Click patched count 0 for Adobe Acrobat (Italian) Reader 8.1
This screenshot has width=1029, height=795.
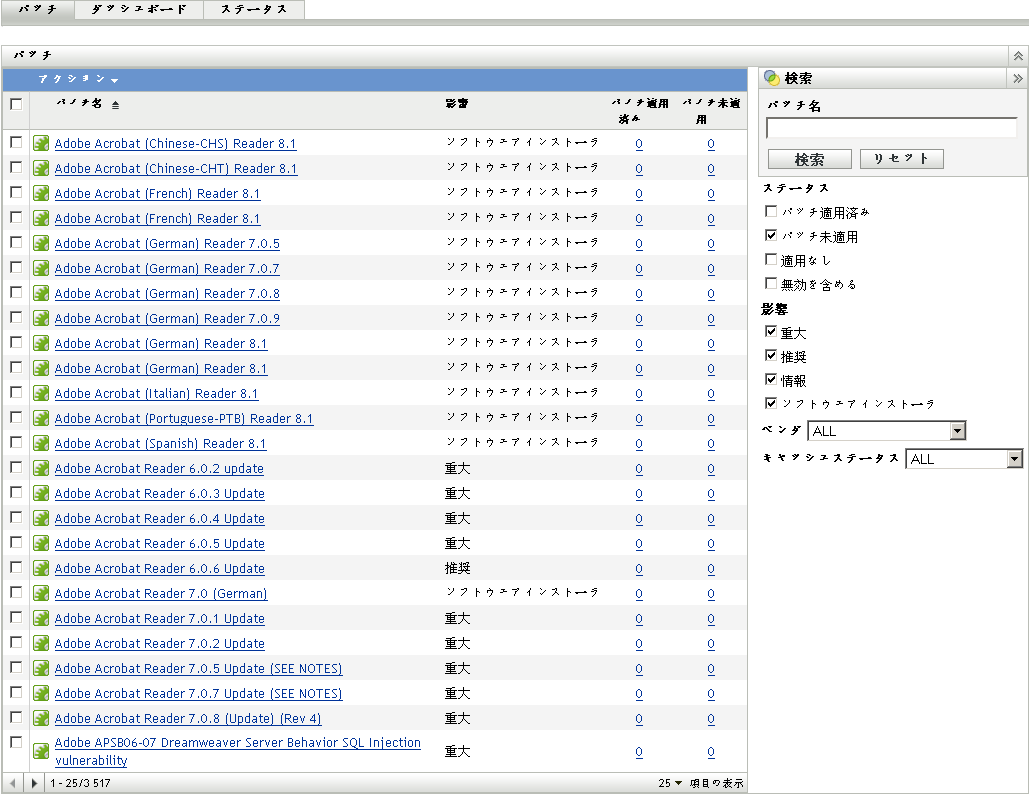click(x=639, y=393)
